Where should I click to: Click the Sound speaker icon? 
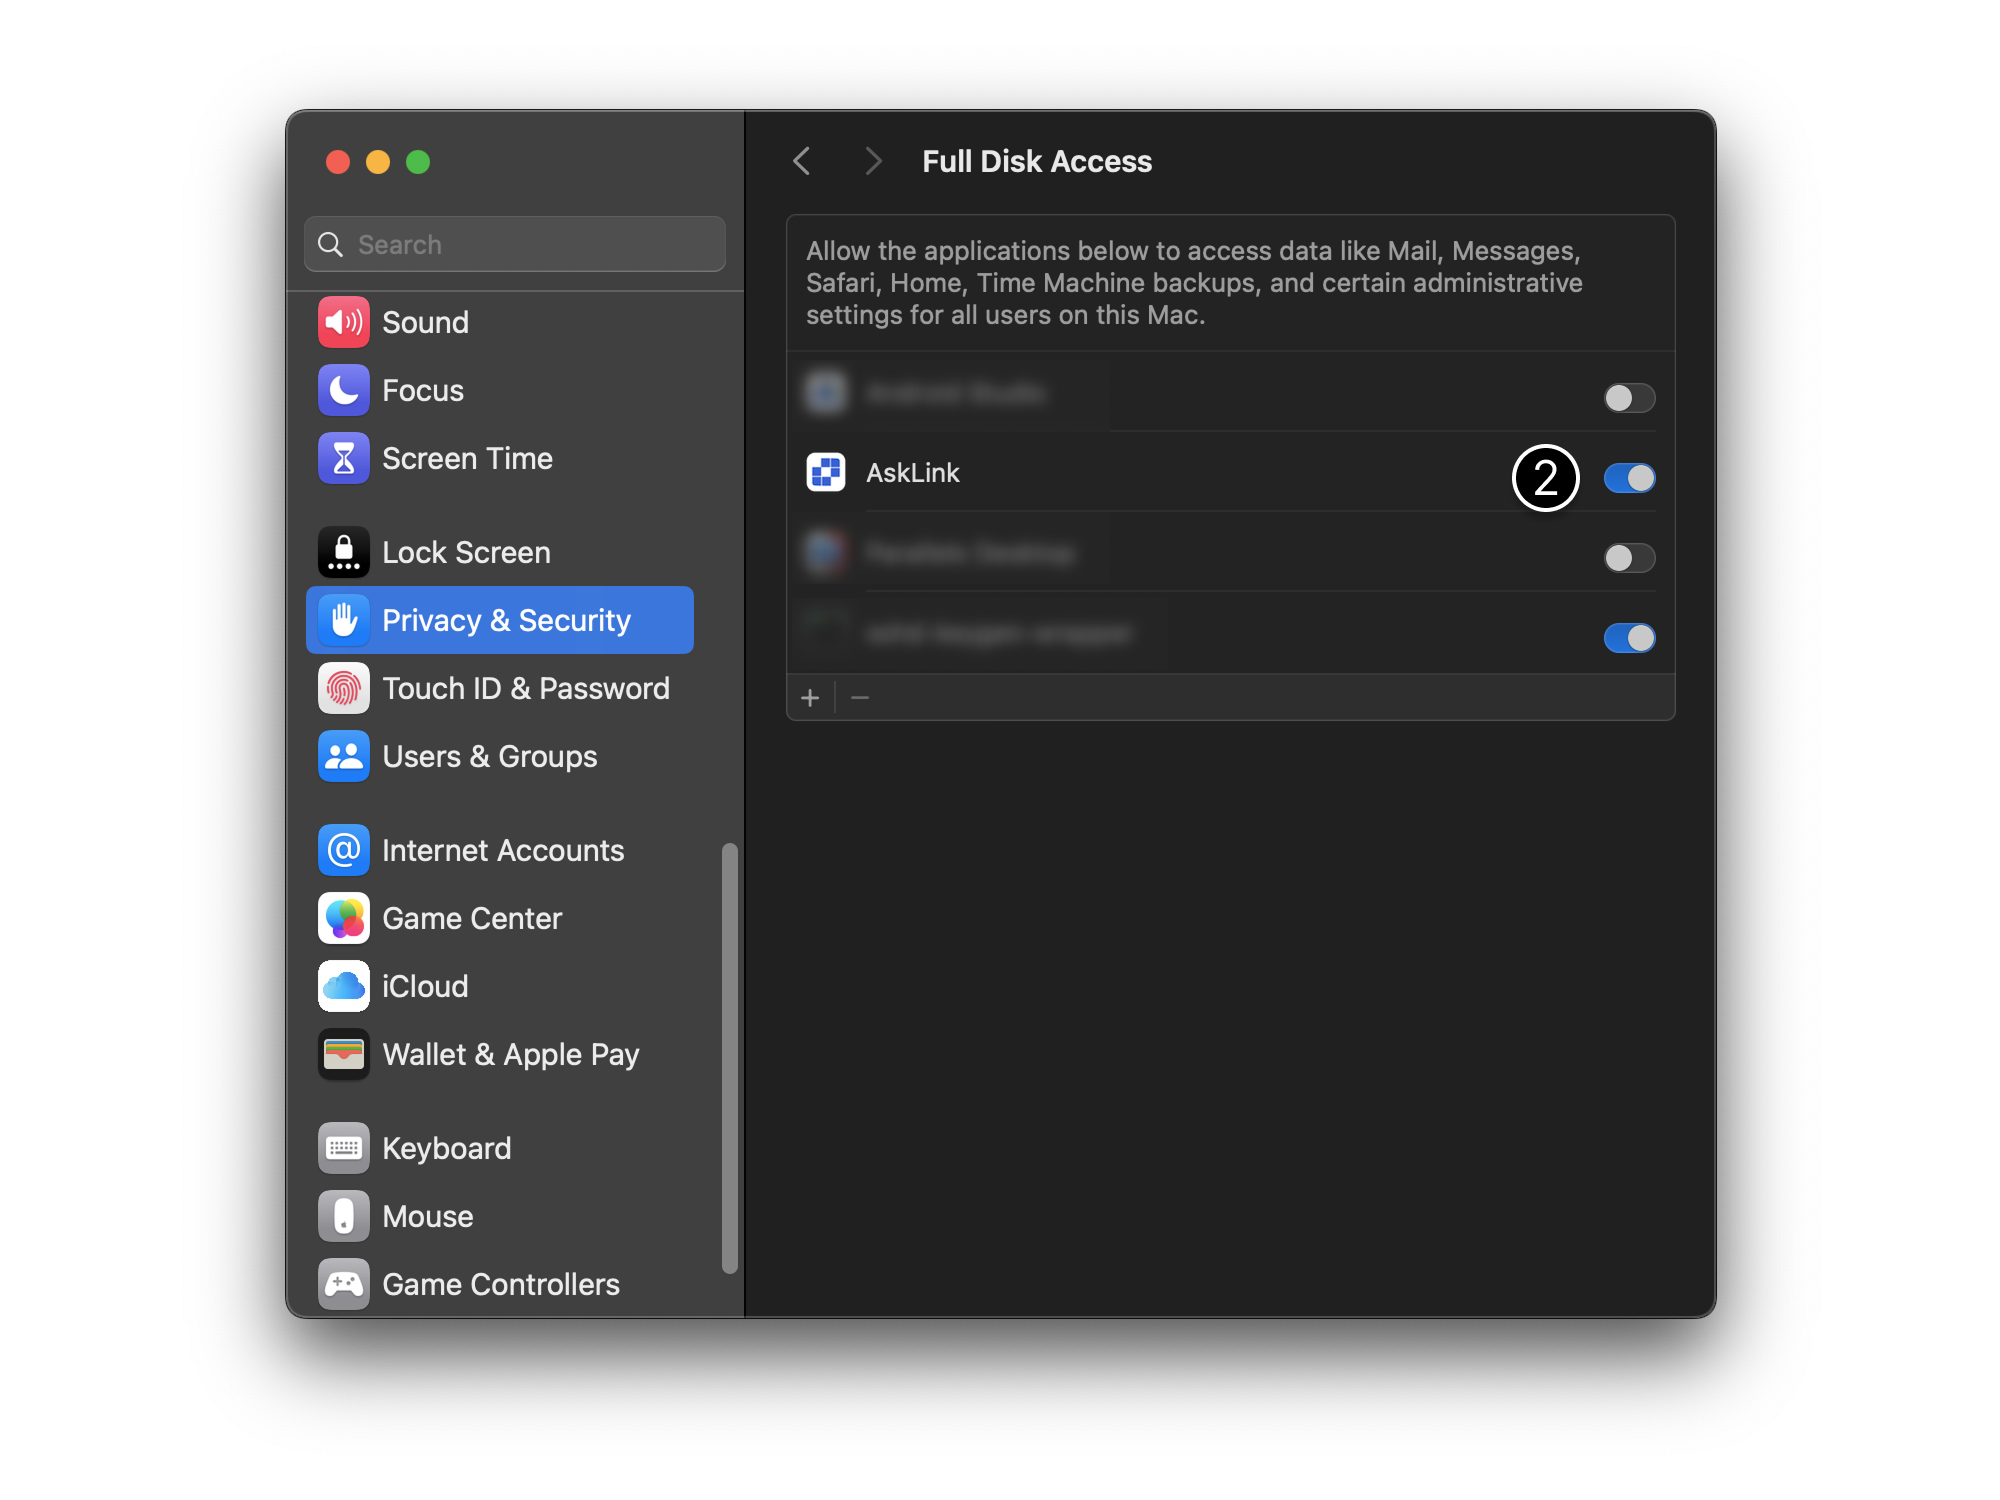click(343, 322)
